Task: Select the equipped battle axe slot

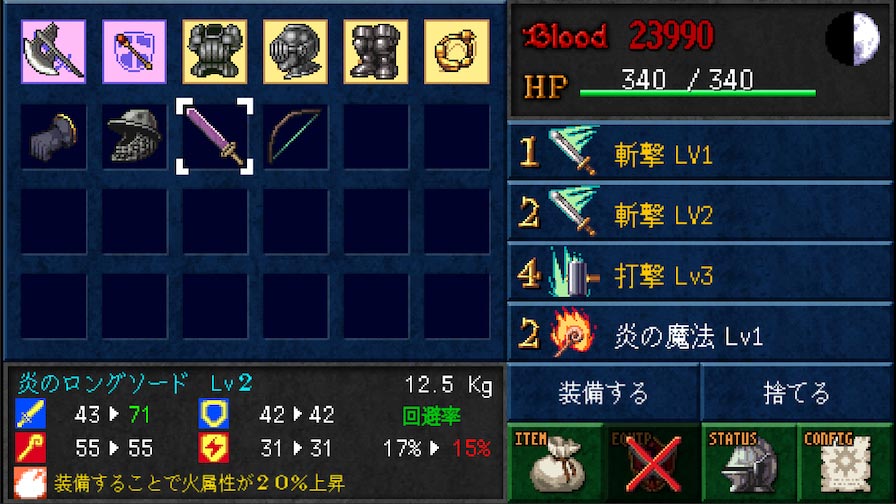Action: [54, 51]
